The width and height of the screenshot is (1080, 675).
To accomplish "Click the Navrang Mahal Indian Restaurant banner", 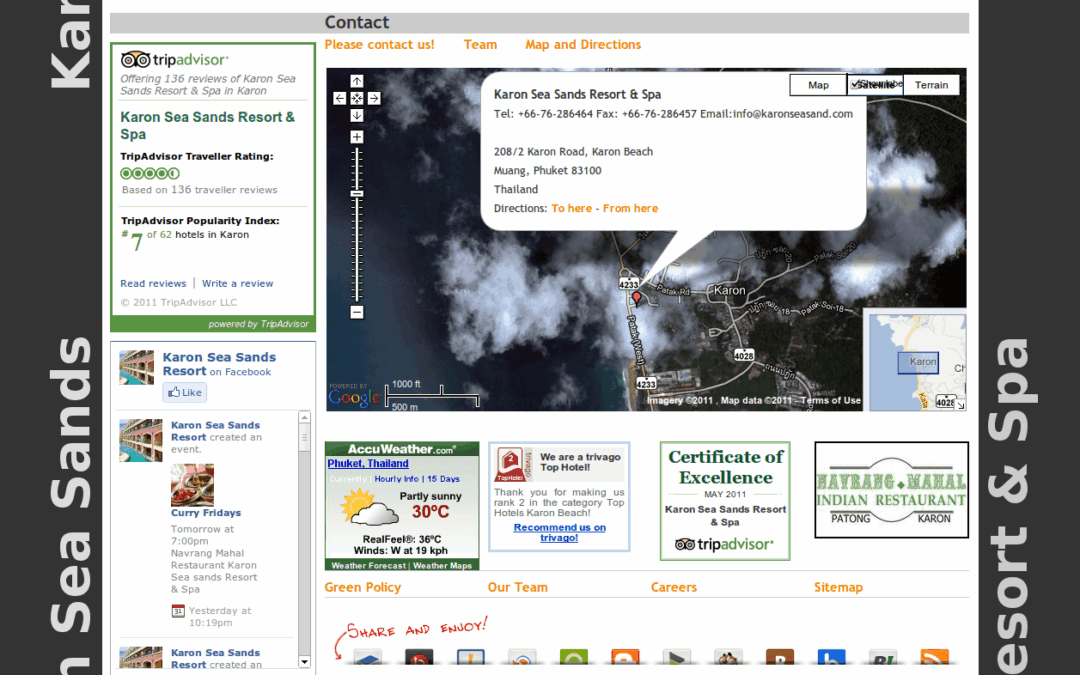I will pyautogui.click(x=891, y=490).
